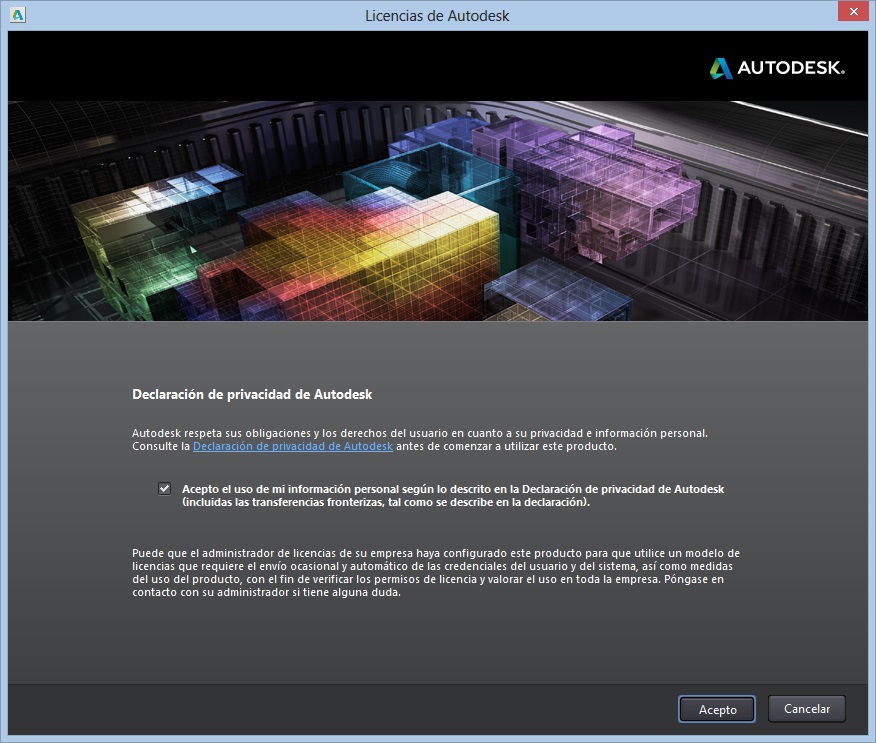Click the 'Licencias de Autodesk' window title

pyautogui.click(x=437, y=16)
